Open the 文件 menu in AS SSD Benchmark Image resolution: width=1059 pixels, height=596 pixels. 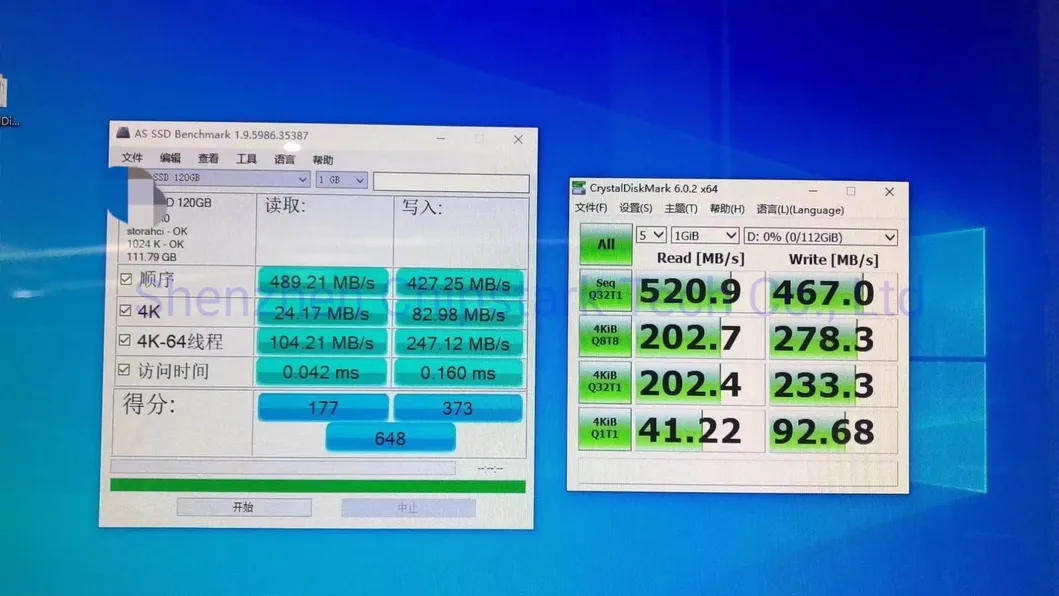[x=132, y=157]
